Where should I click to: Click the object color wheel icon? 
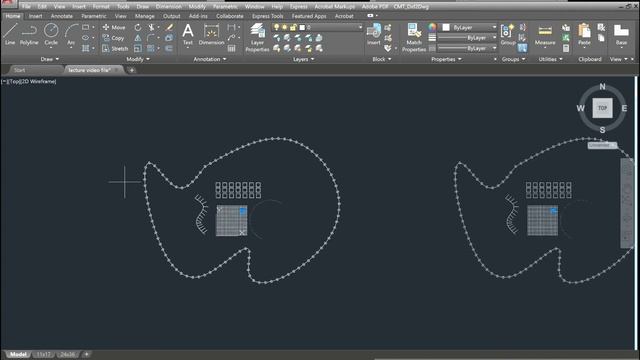[432, 27]
